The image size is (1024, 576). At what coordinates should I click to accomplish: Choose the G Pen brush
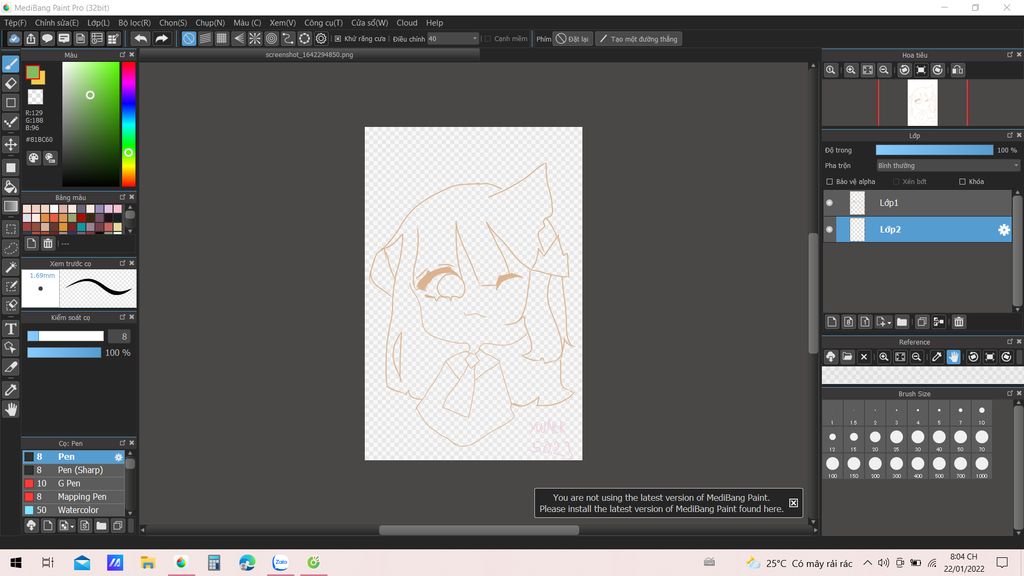pos(74,483)
